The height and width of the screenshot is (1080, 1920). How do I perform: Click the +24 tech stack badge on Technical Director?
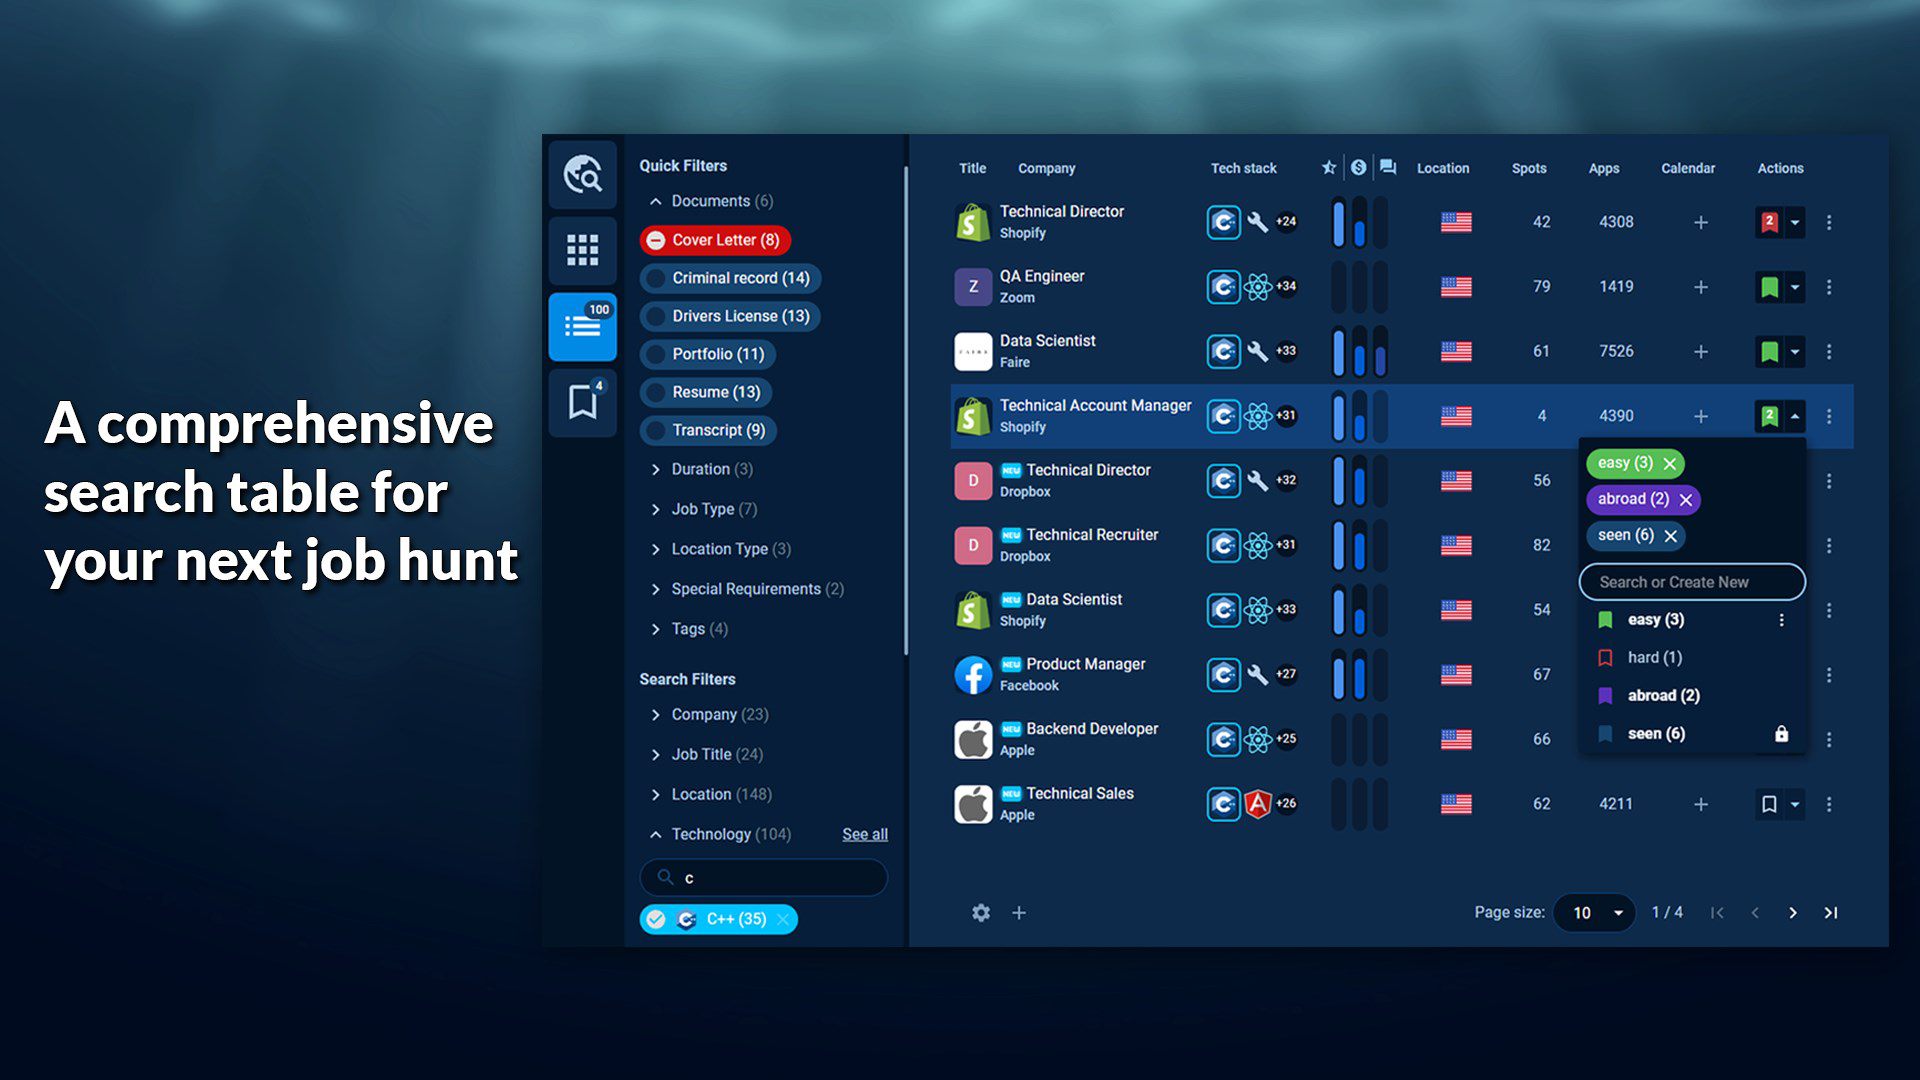(1286, 222)
